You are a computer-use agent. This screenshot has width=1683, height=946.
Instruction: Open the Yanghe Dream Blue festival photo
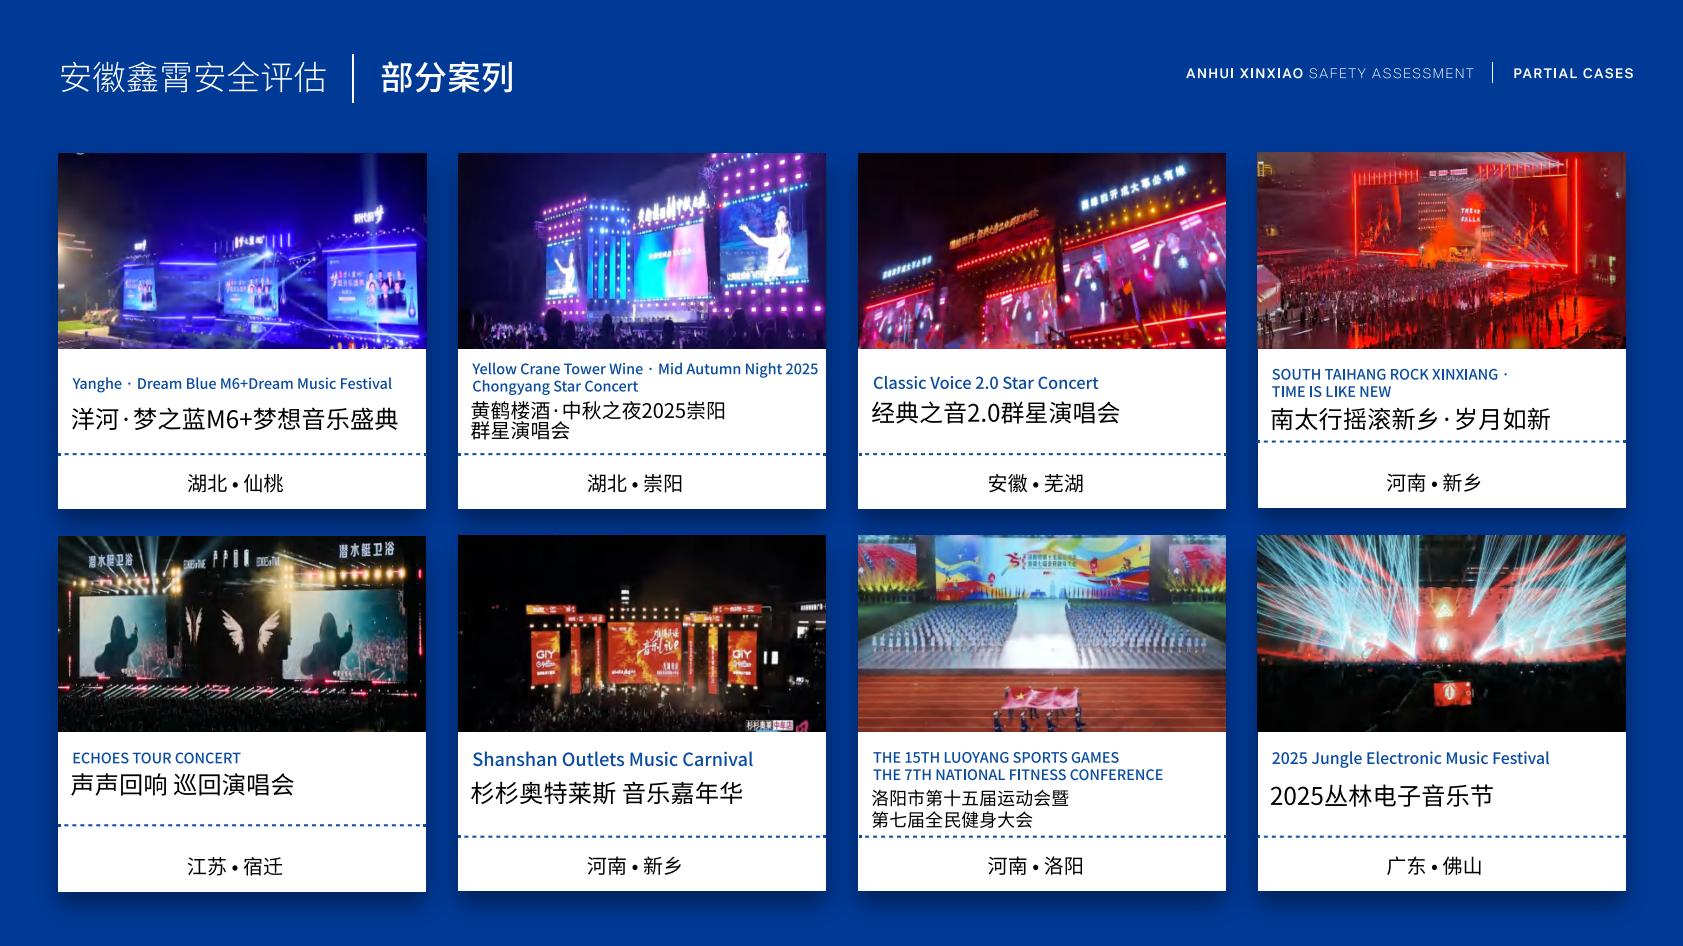tap(242, 251)
